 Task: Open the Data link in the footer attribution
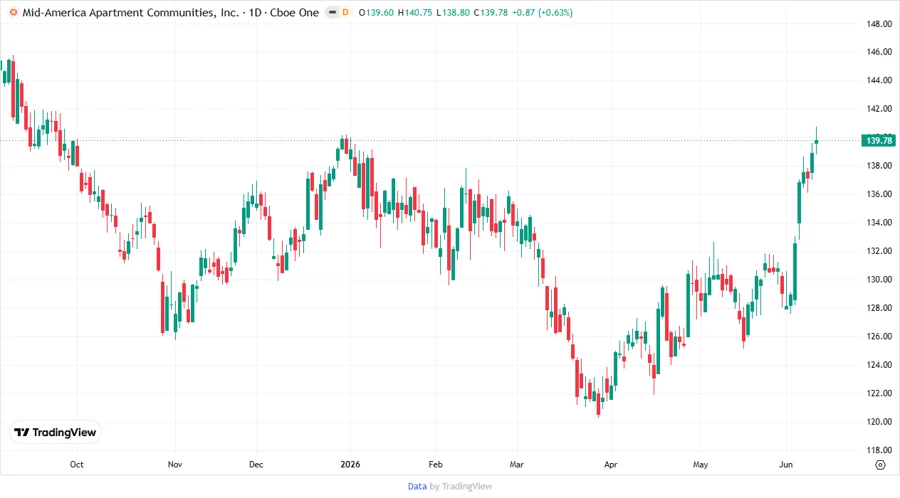click(417, 486)
